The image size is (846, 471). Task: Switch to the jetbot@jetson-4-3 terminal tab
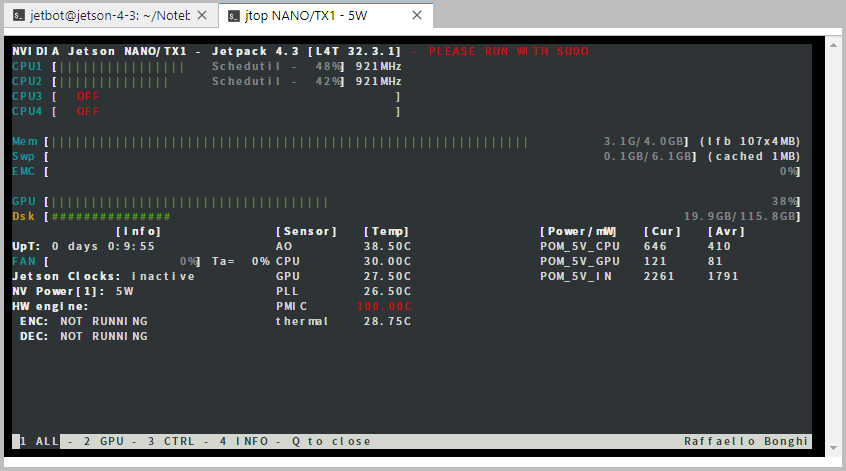(111, 16)
